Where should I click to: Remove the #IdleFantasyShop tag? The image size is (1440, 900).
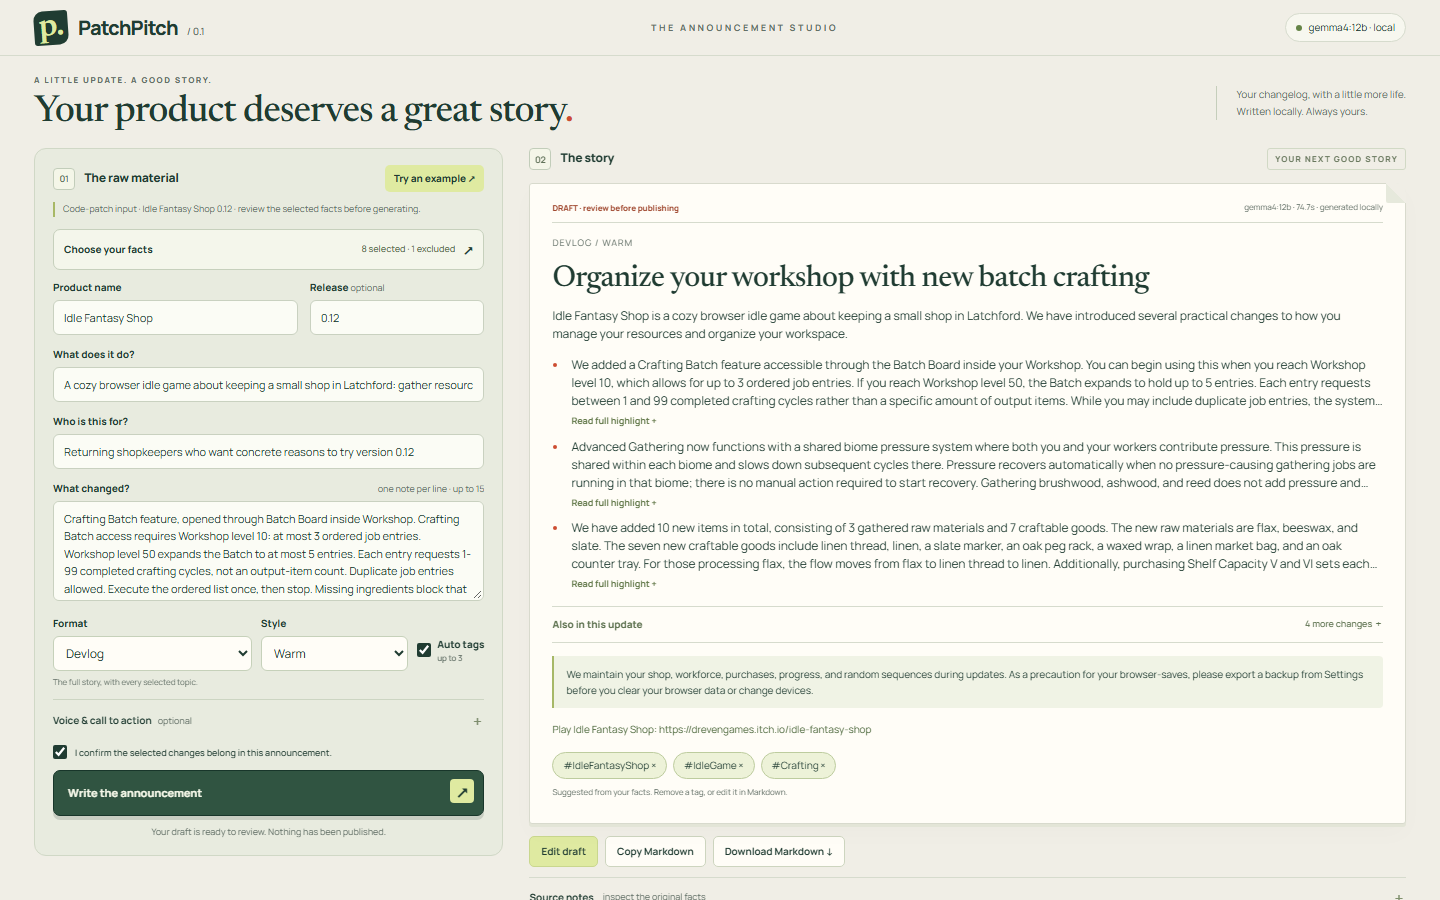654,766
